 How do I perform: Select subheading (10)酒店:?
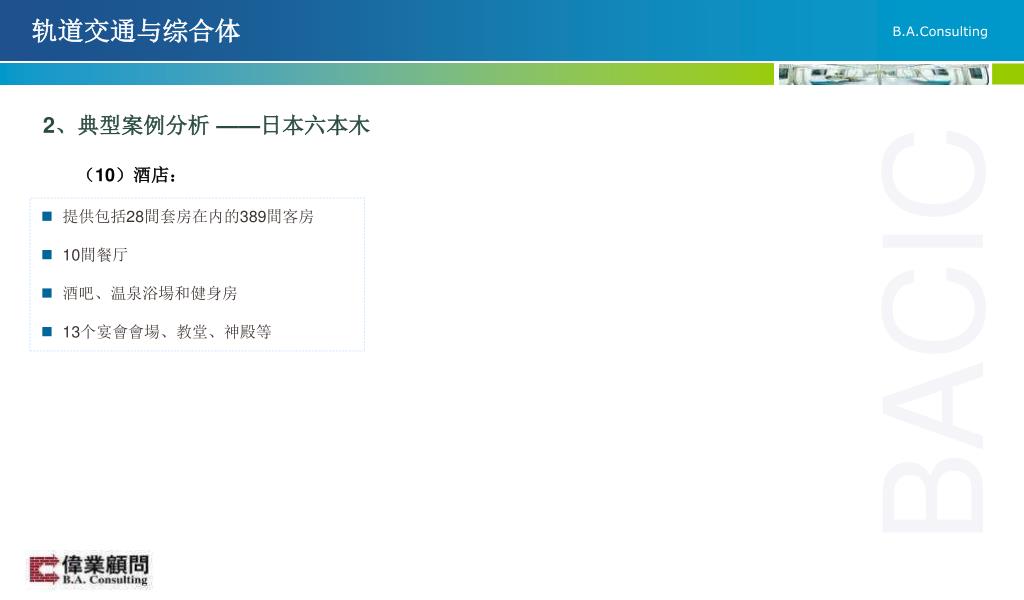(129, 175)
